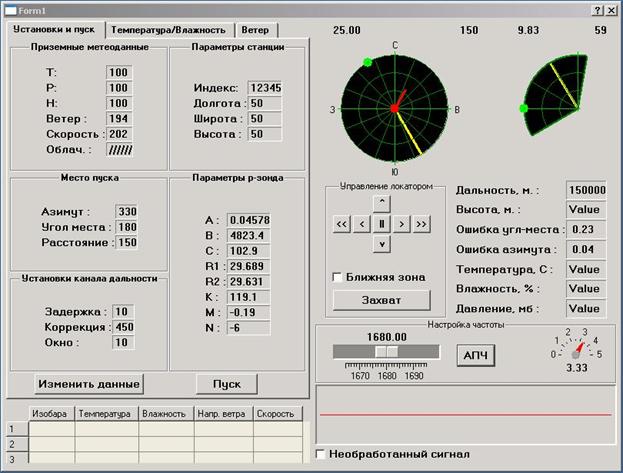This screenshot has width=623, height=473.
Task: Switch to the Температура/Влажность tab
Action: tap(172, 30)
